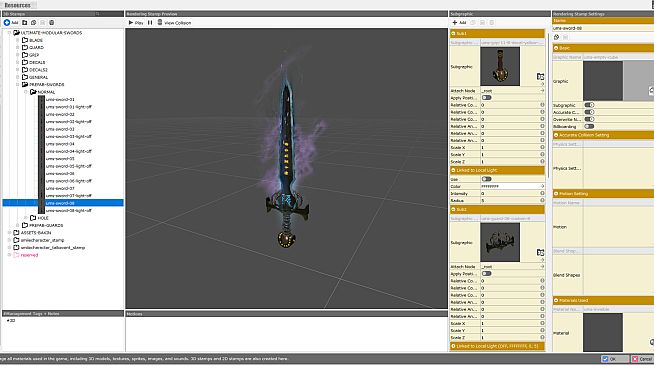
Task: Toggle the Accurate C... switch in Basic
Action: (589, 112)
